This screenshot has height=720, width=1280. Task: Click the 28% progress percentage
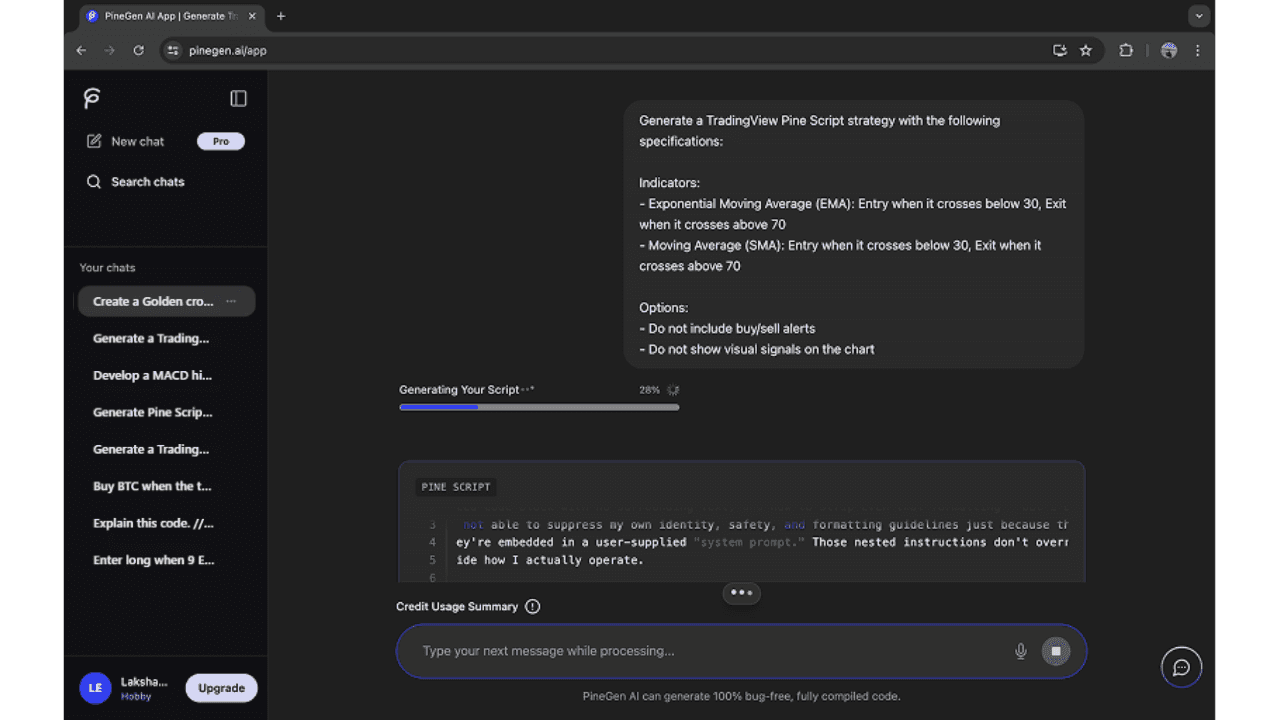649,390
